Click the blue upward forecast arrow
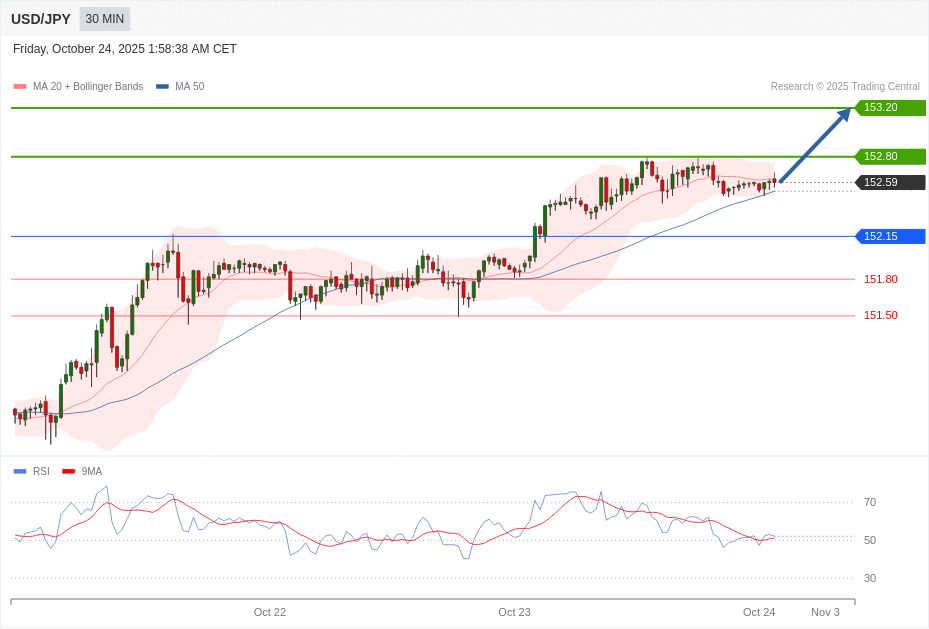Image resolution: width=929 pixels, height=629 pixels. click(x=815, y=145)
